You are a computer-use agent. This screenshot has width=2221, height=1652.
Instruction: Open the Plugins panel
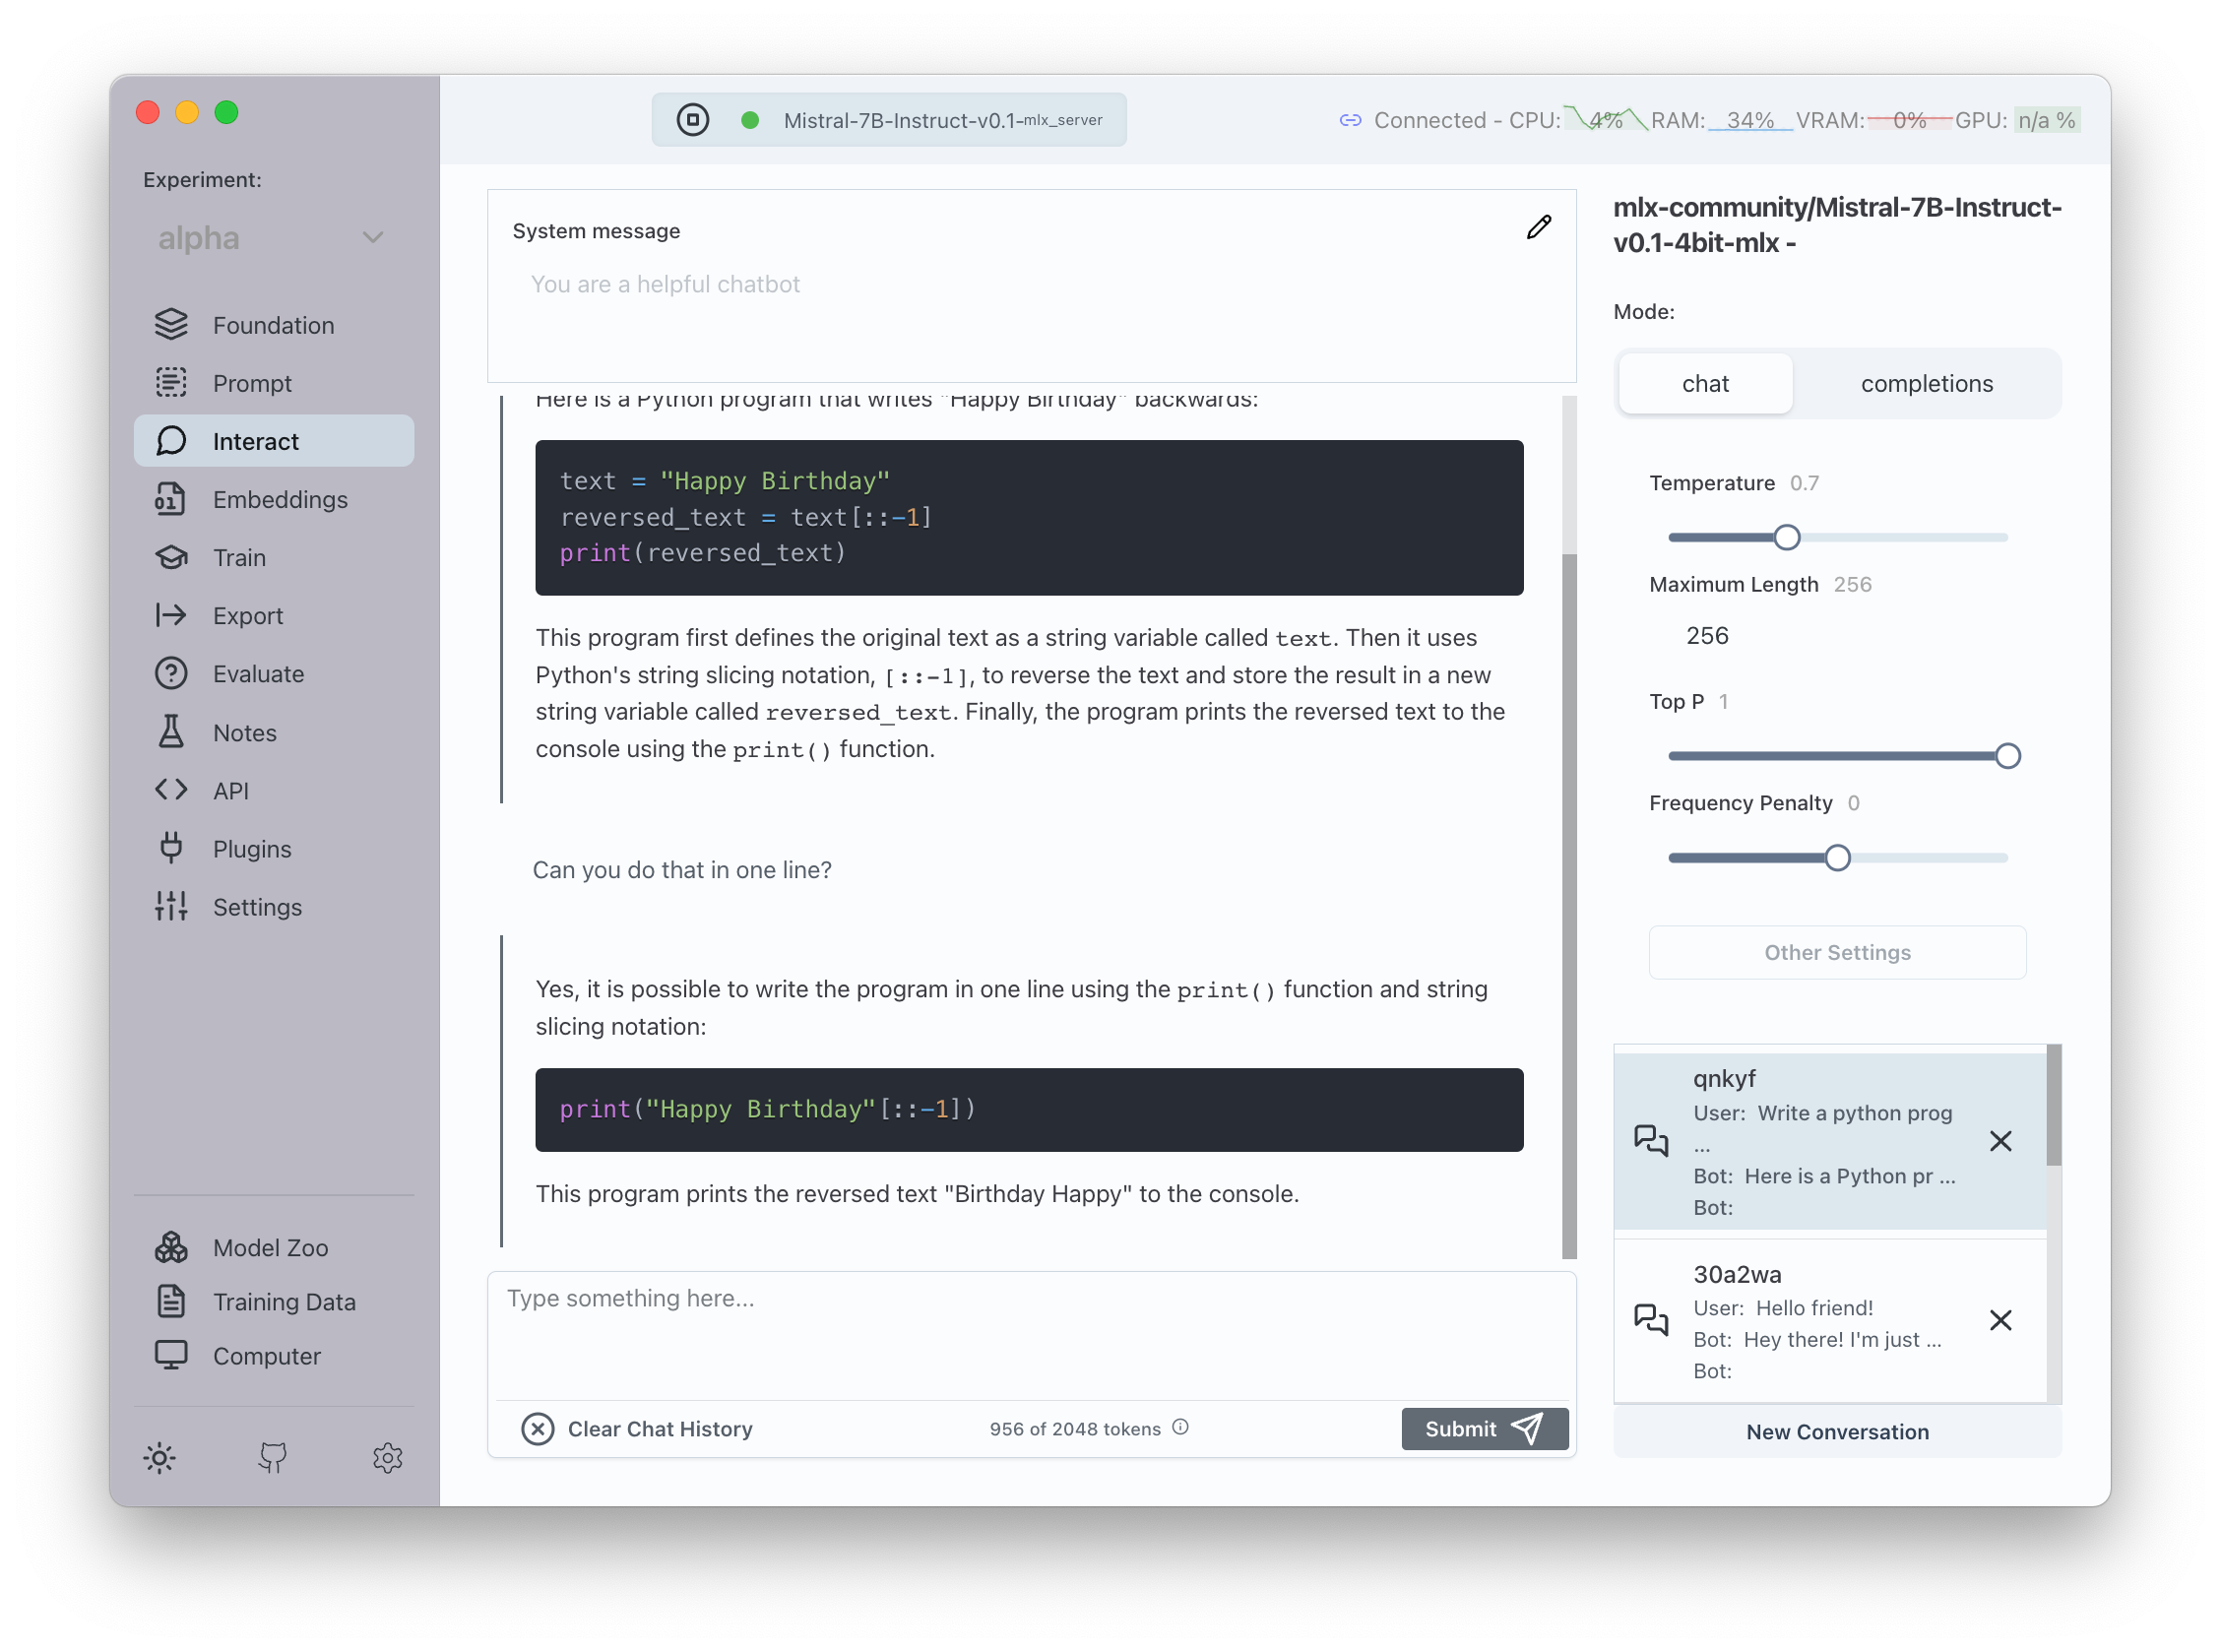click(252, 849)
